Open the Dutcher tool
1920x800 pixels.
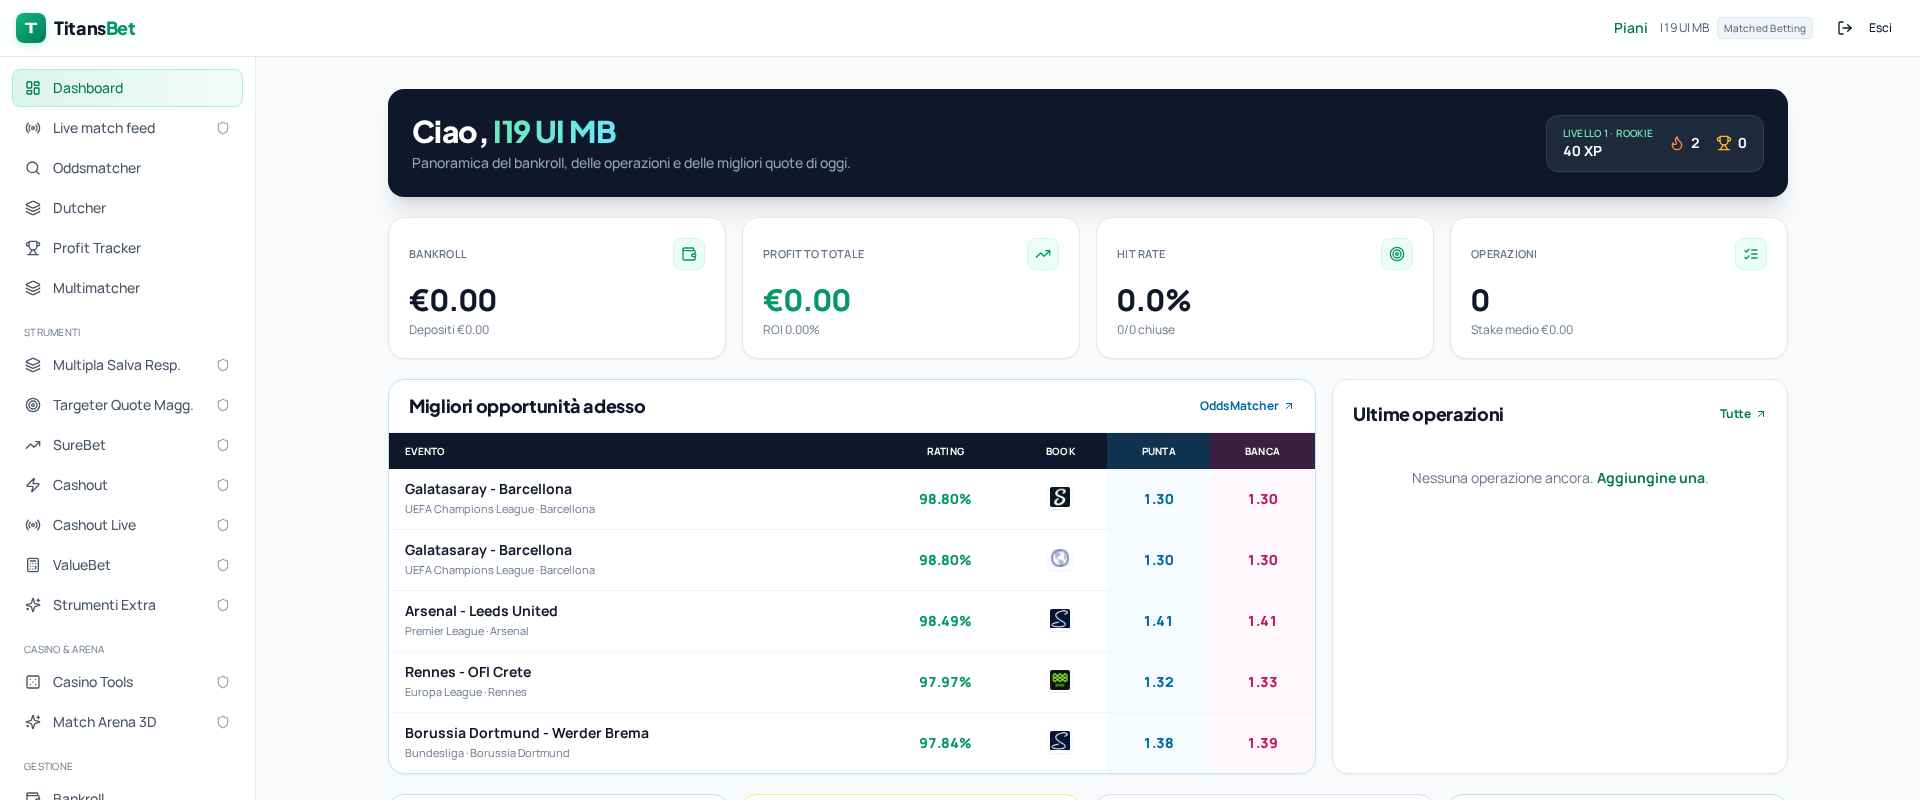click(127, 208)
